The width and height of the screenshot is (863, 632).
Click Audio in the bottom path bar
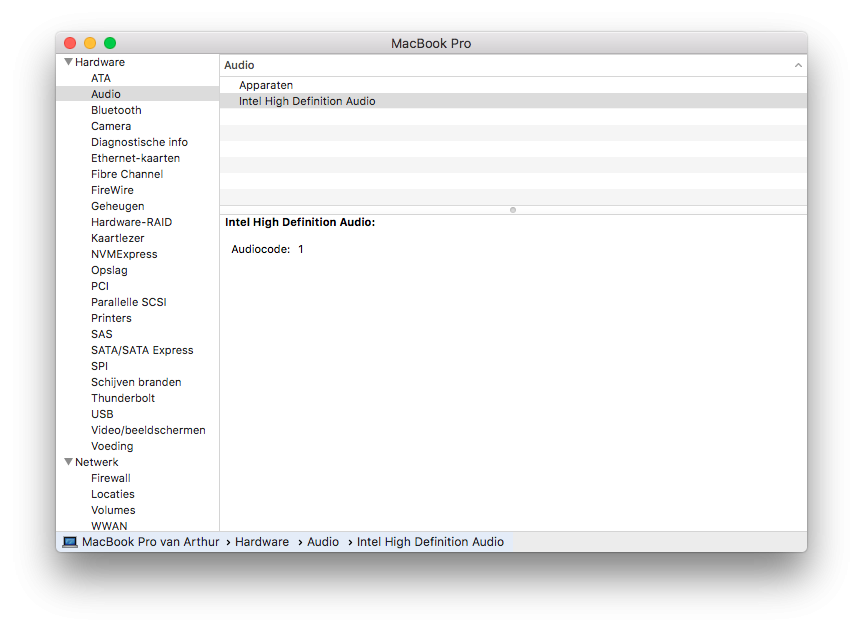pyautogui.click(x=323, y=542)
